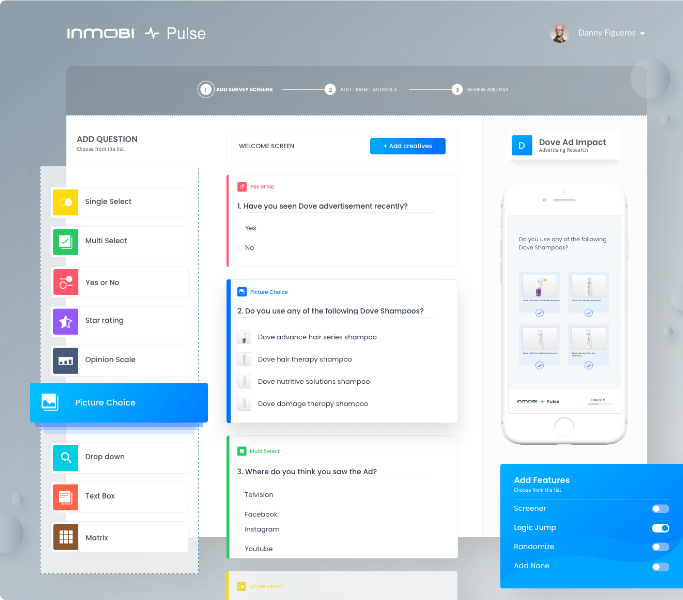683x600 pixels.
Task: Select the Single Select question icon
Action: pyautogui.click(x=65, y=202)
